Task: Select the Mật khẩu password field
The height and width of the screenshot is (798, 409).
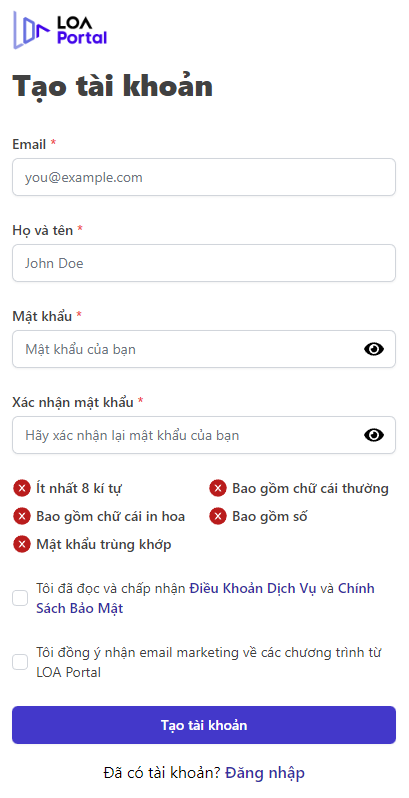Action: pyautogui.click(x=204, y=349)
